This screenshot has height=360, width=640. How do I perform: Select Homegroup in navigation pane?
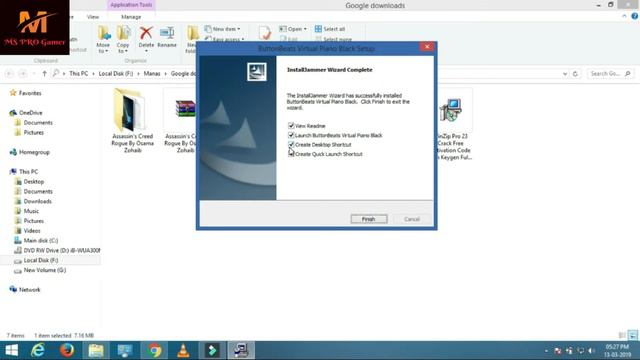point(30,152)
